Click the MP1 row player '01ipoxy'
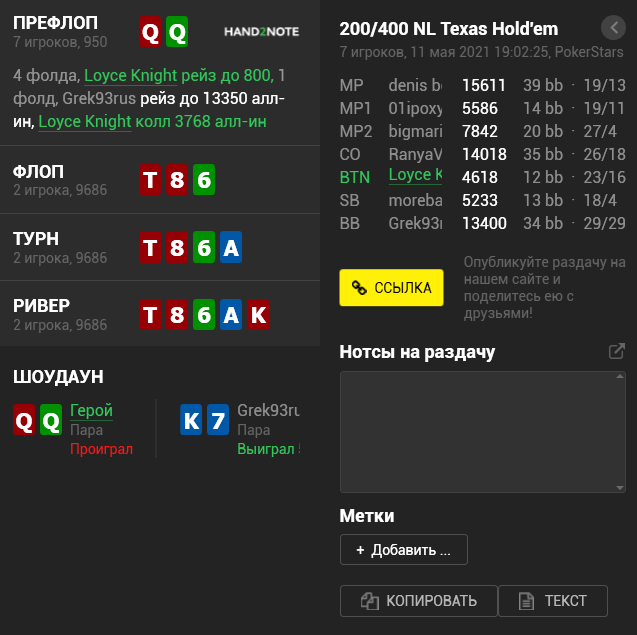Viewport: 637px width, 635px height. 415,108
